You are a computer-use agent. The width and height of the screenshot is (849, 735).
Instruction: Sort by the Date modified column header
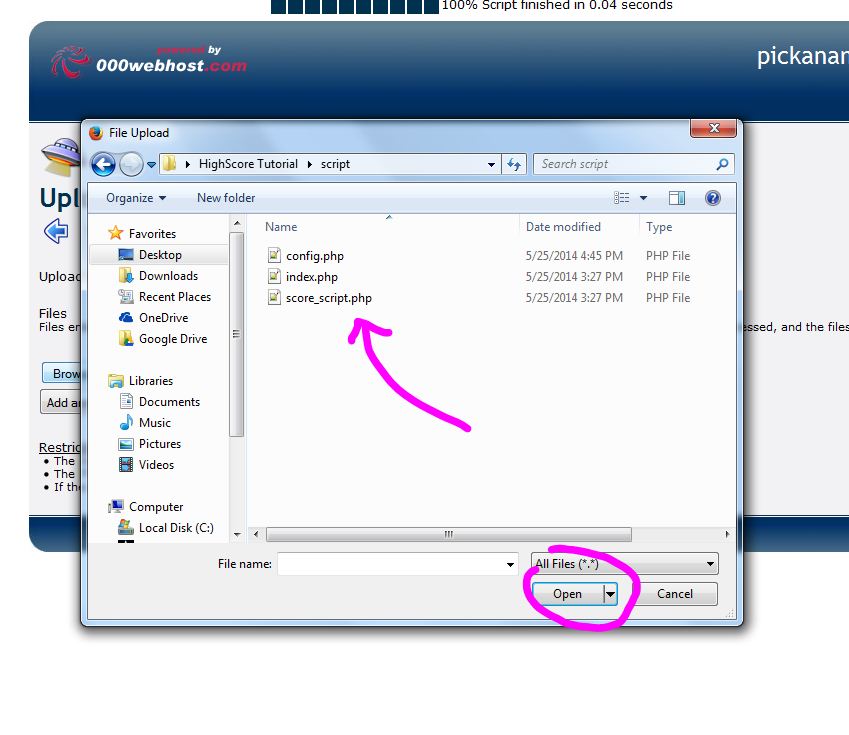pyautogui.click(x=563, y=227)
